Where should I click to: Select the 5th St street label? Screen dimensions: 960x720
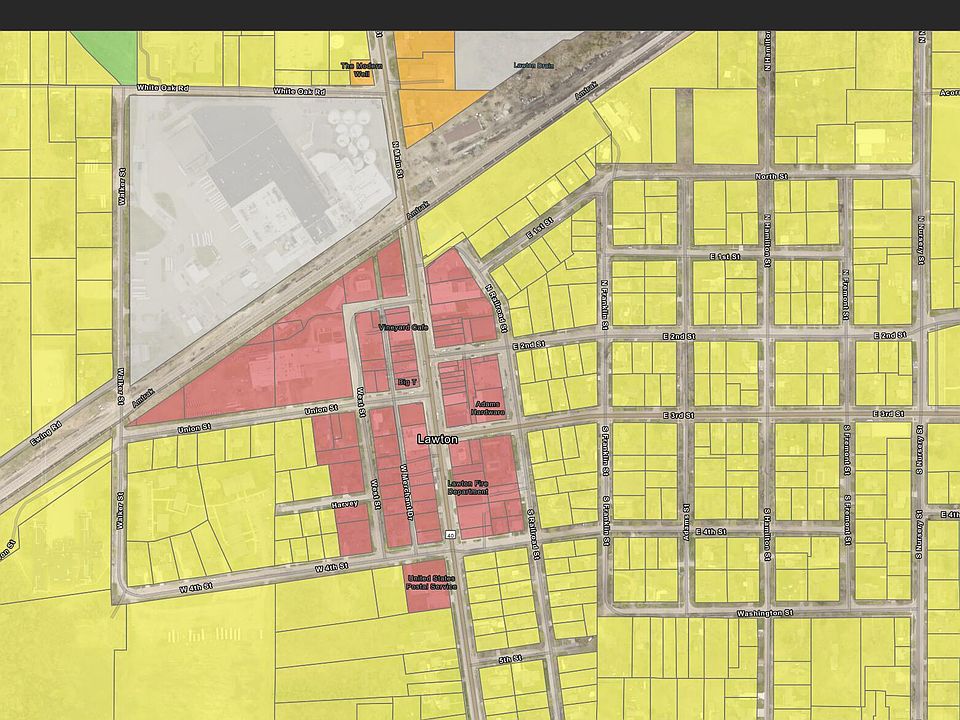point(509,659)
